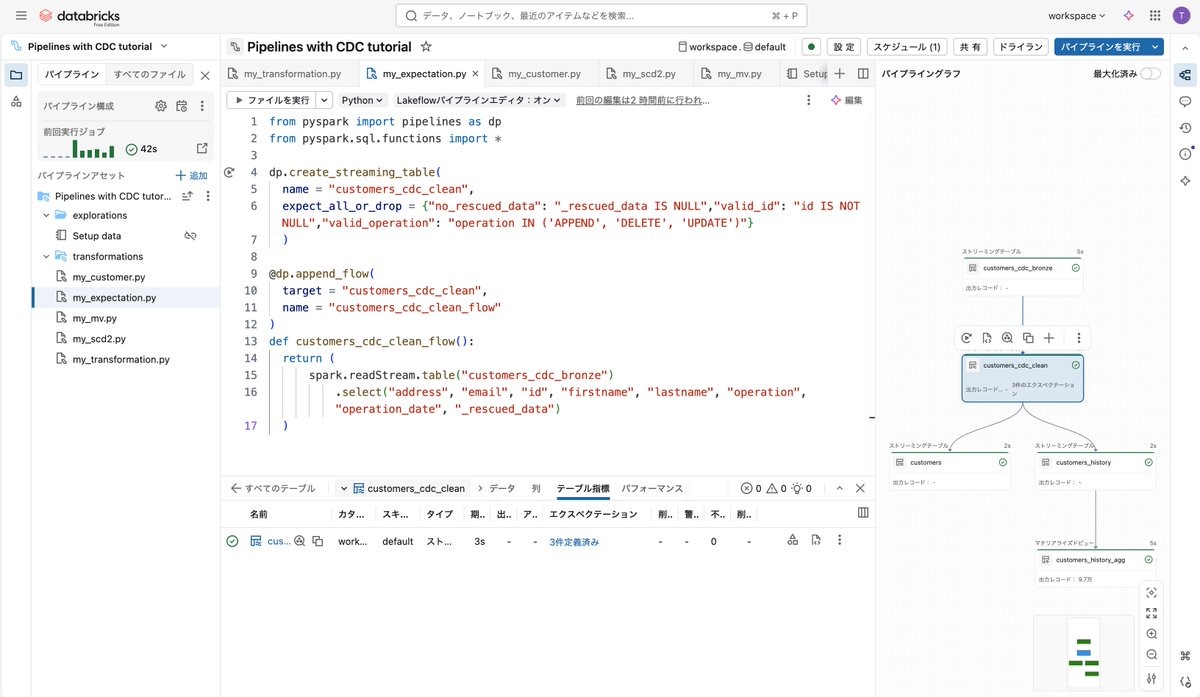Add a new editor tab with plus
This screenshot has height=697, width=1200.
840,74
